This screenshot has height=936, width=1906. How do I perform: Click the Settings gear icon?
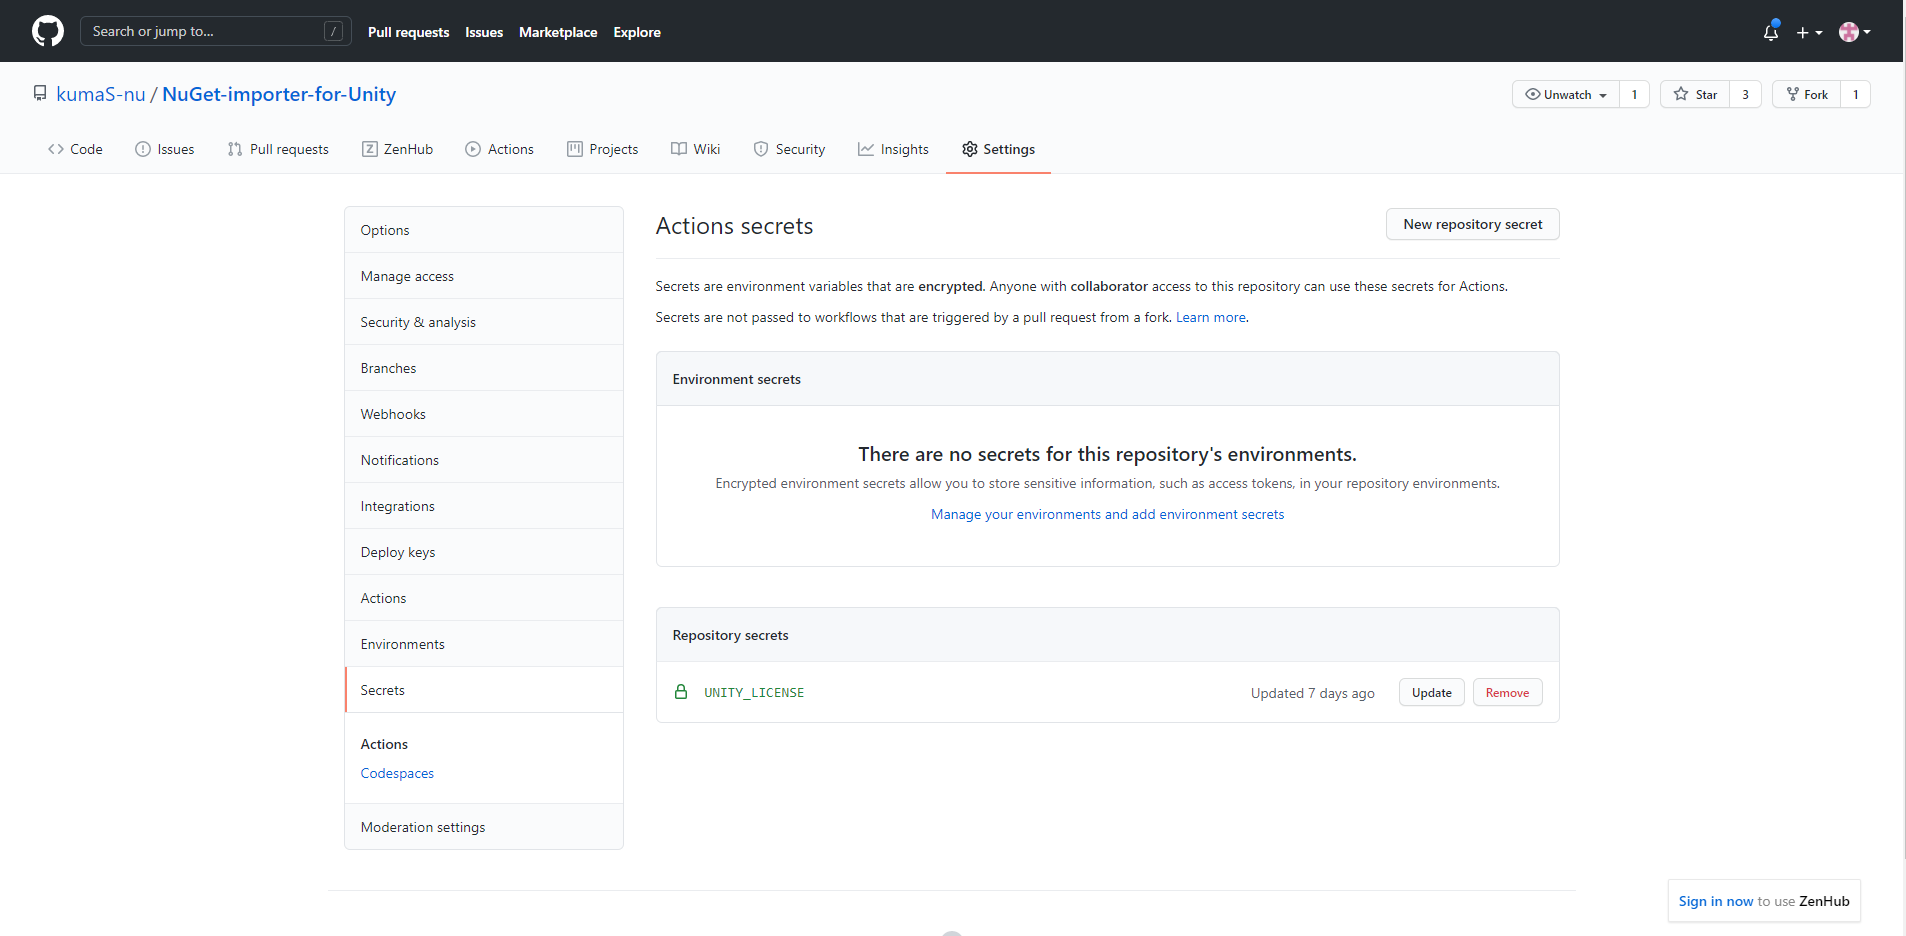tap(969, 149)
